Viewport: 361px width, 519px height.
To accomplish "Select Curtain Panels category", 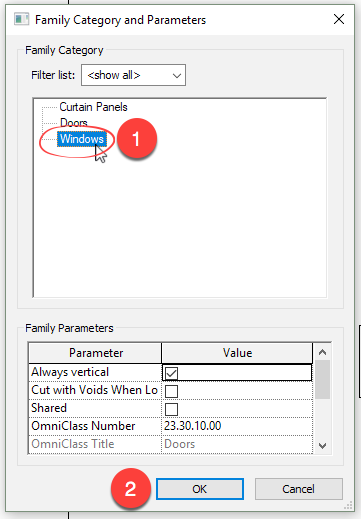I will click(x=93, y=107).
